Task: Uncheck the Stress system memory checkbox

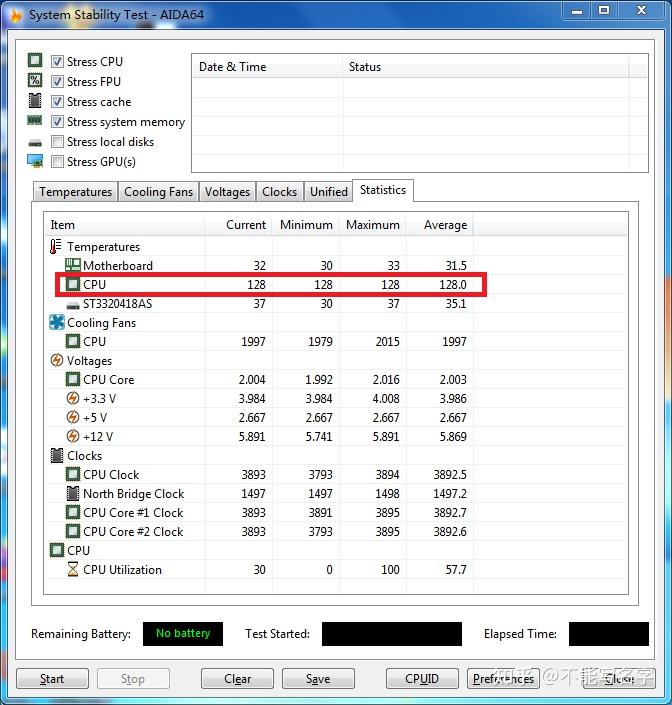Action: 57,121
